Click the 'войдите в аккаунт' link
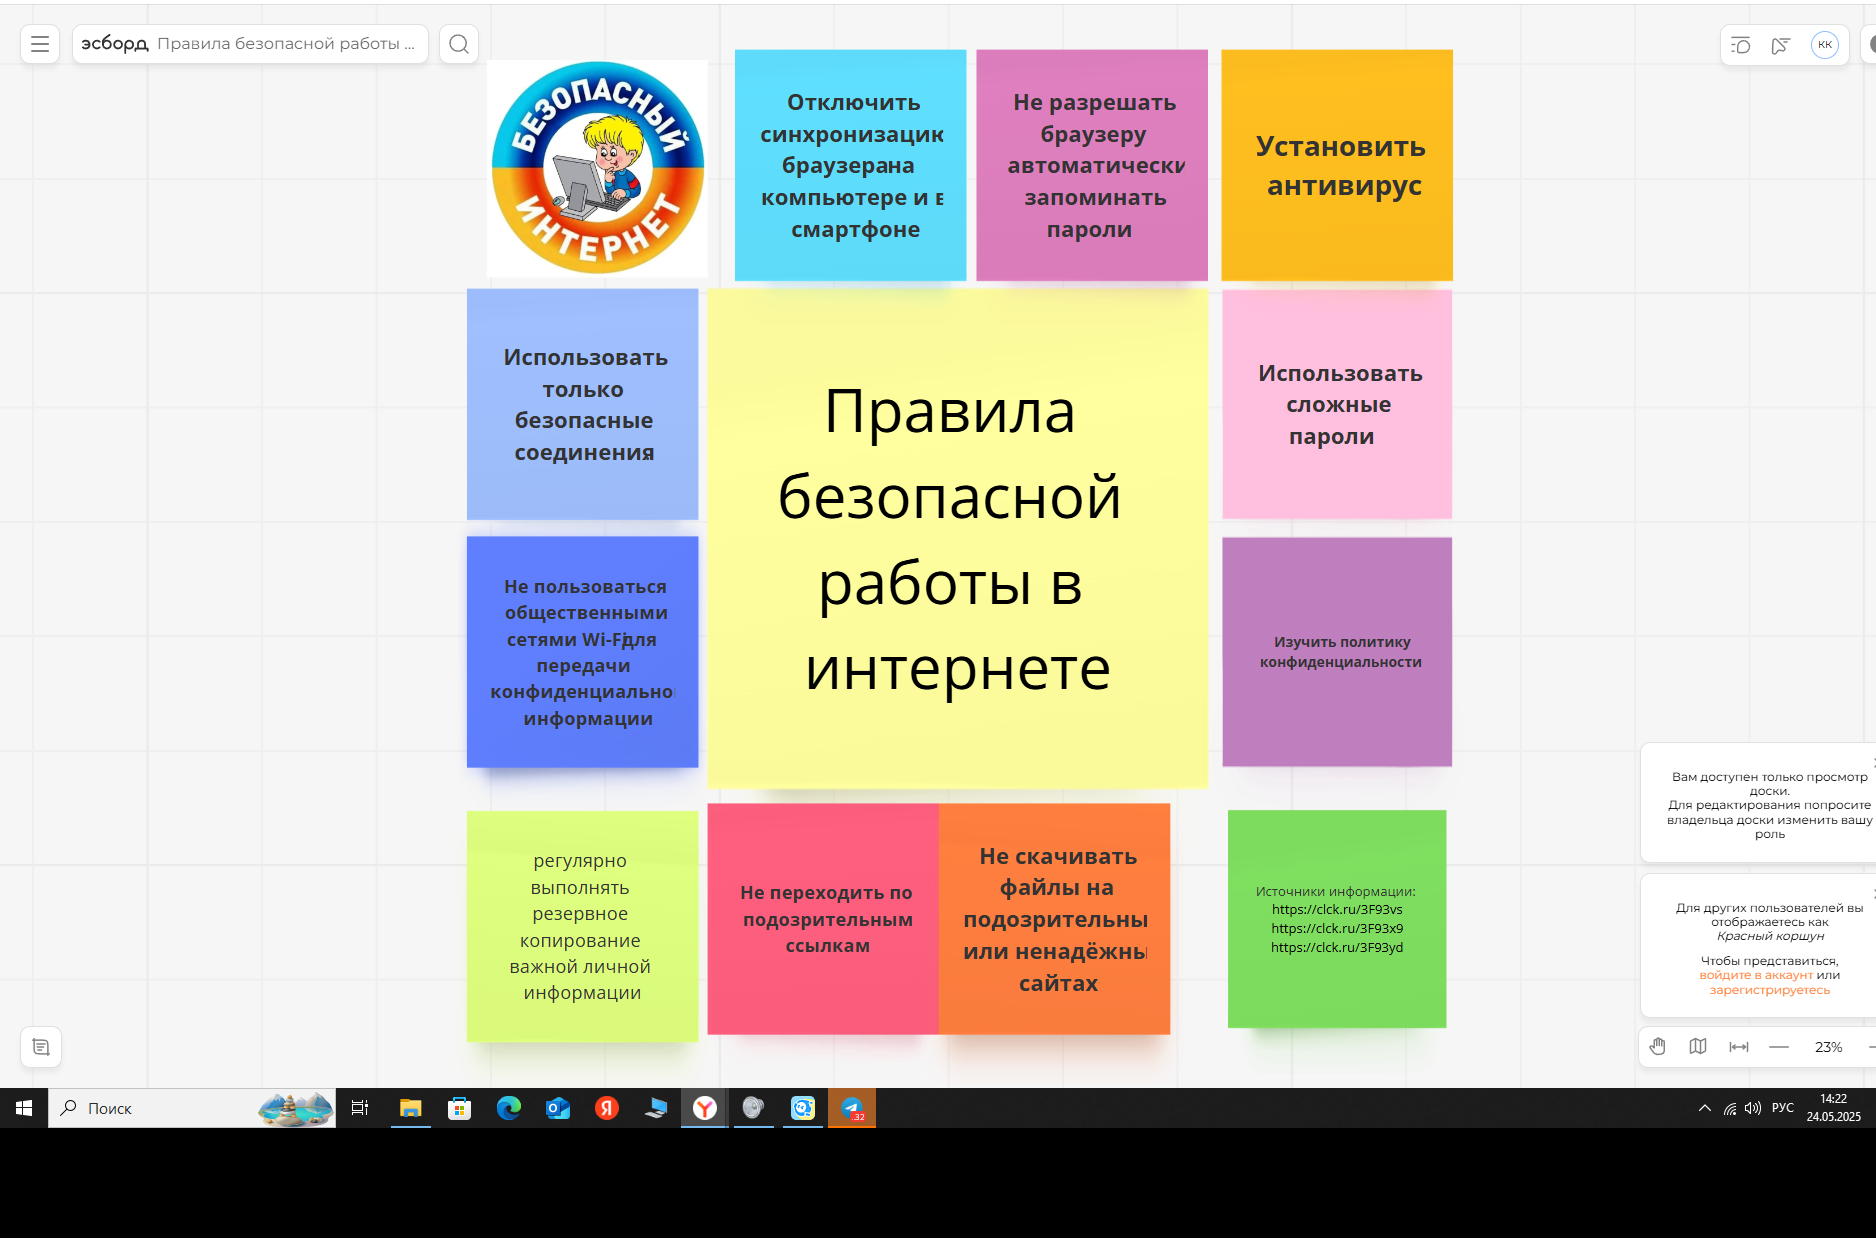Image resolution: width=1876 pixels, height=1238 pixels. point(1755,975)
